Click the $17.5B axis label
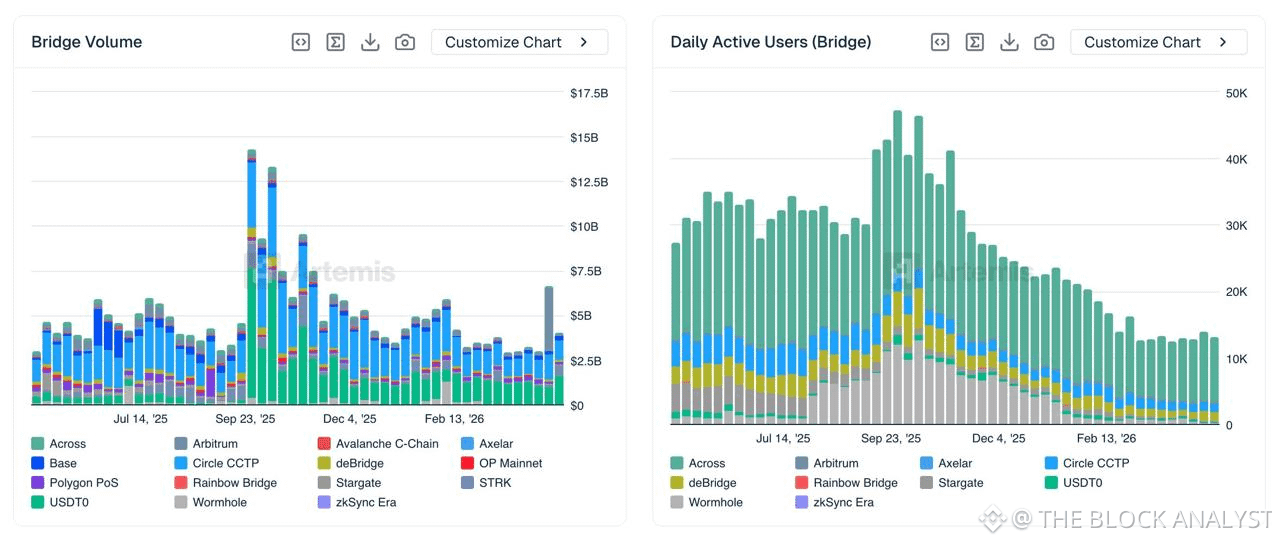 point(589,93)
